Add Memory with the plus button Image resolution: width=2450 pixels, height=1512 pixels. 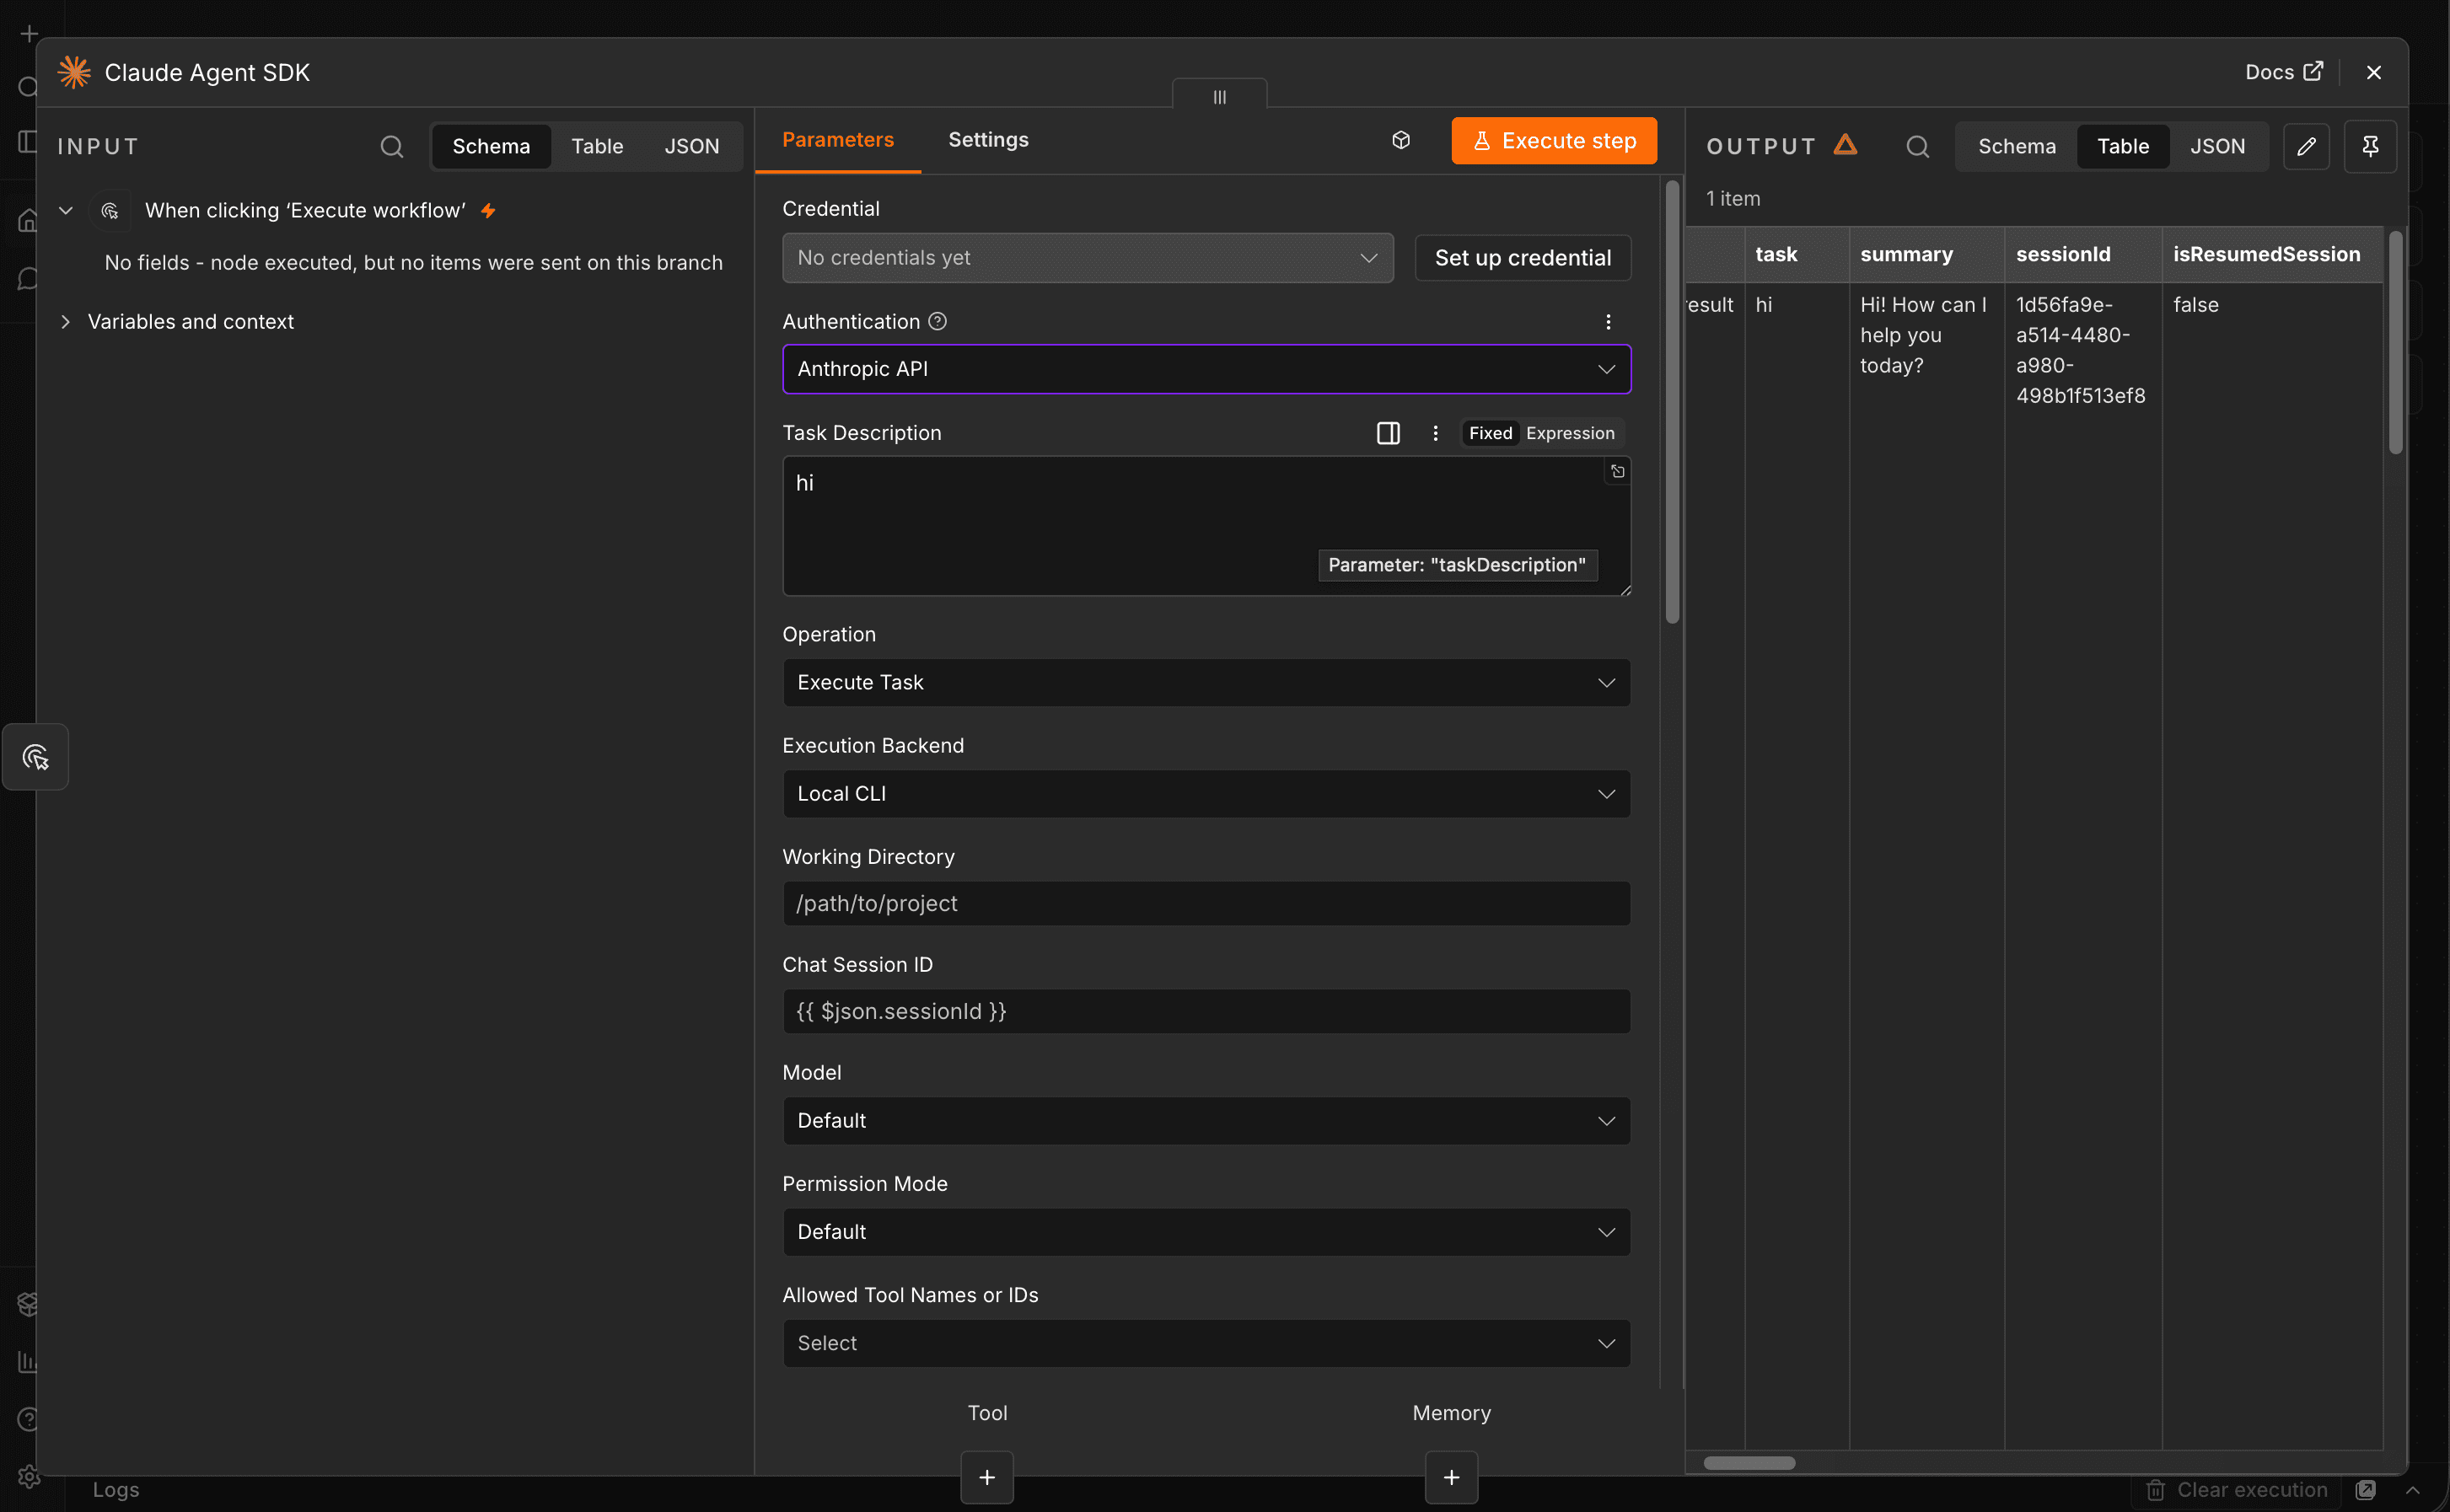click(1451, 1477)
